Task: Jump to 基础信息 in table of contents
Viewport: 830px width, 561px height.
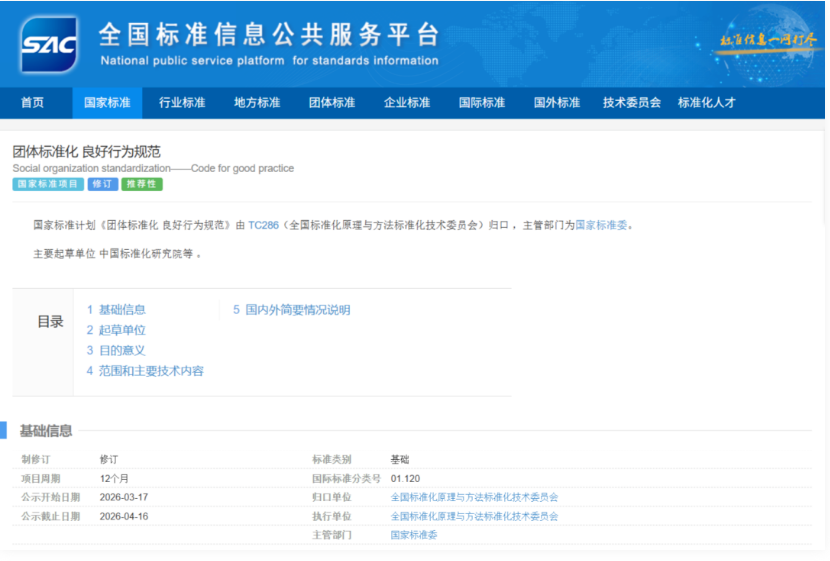Action: [x=116, y=310]
